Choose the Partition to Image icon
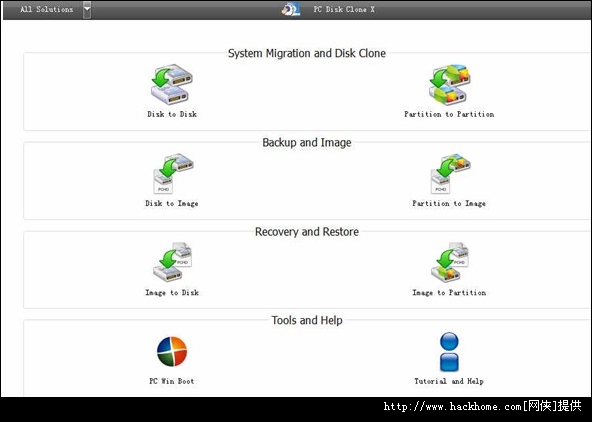The image size is (592, 422). (x=450, y=174)
